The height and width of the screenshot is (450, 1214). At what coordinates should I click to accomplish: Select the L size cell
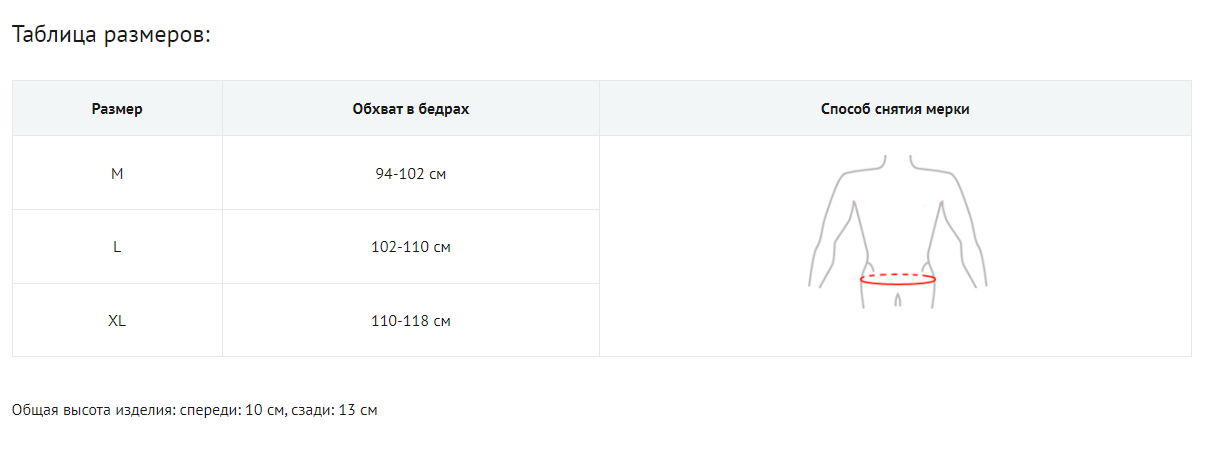pos(117,247)
